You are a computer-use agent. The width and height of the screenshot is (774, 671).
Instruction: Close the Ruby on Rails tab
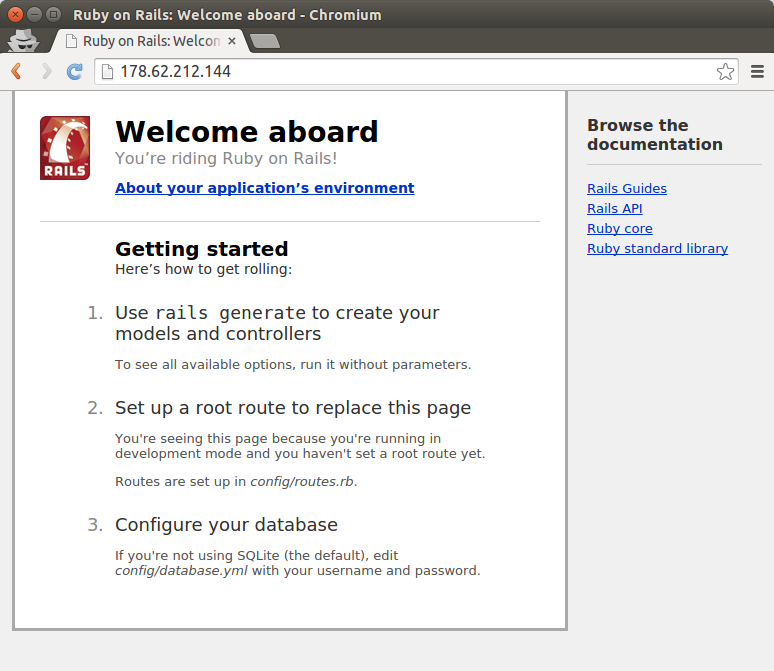click(232, 41)
